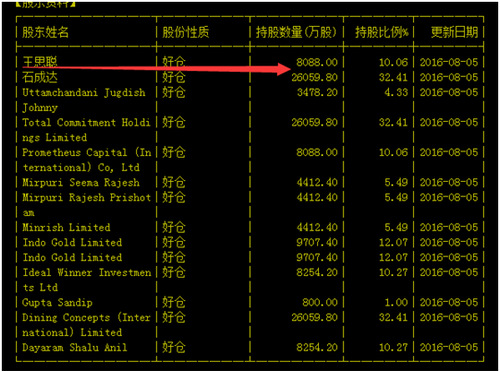Select the Total Commitment Holdings row name

pyautogui.click(x=86, y=130)
